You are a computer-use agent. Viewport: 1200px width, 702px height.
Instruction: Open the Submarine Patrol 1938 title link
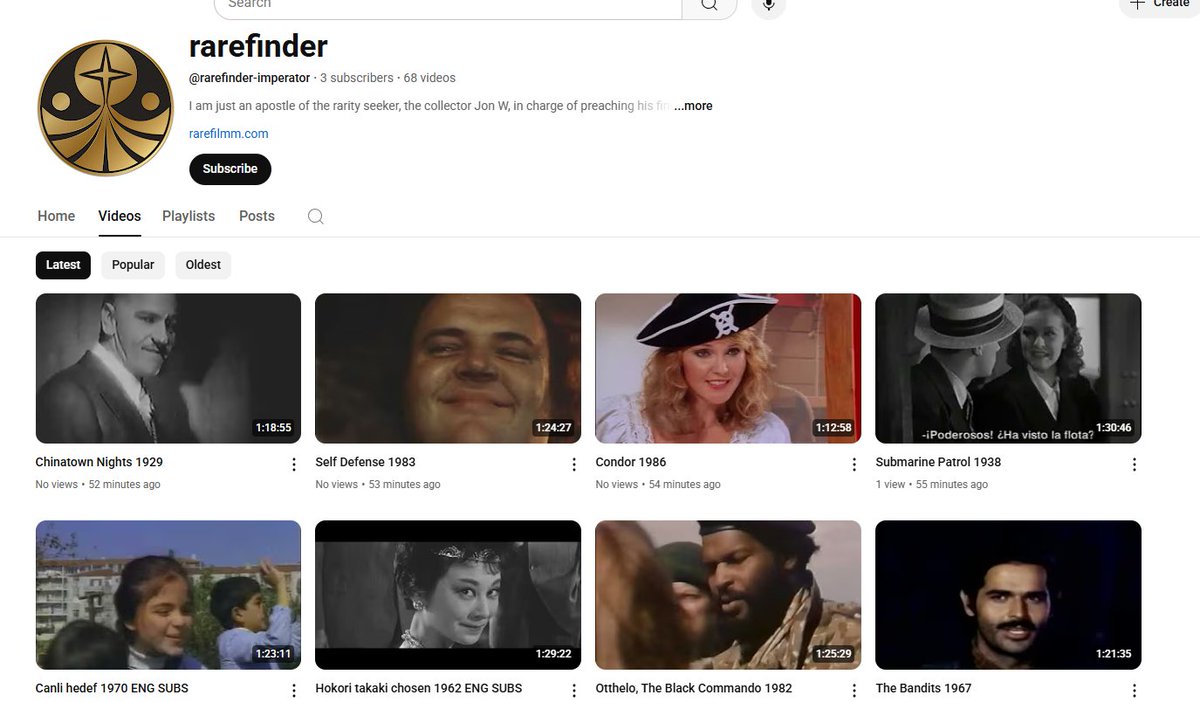click(938, 462)
